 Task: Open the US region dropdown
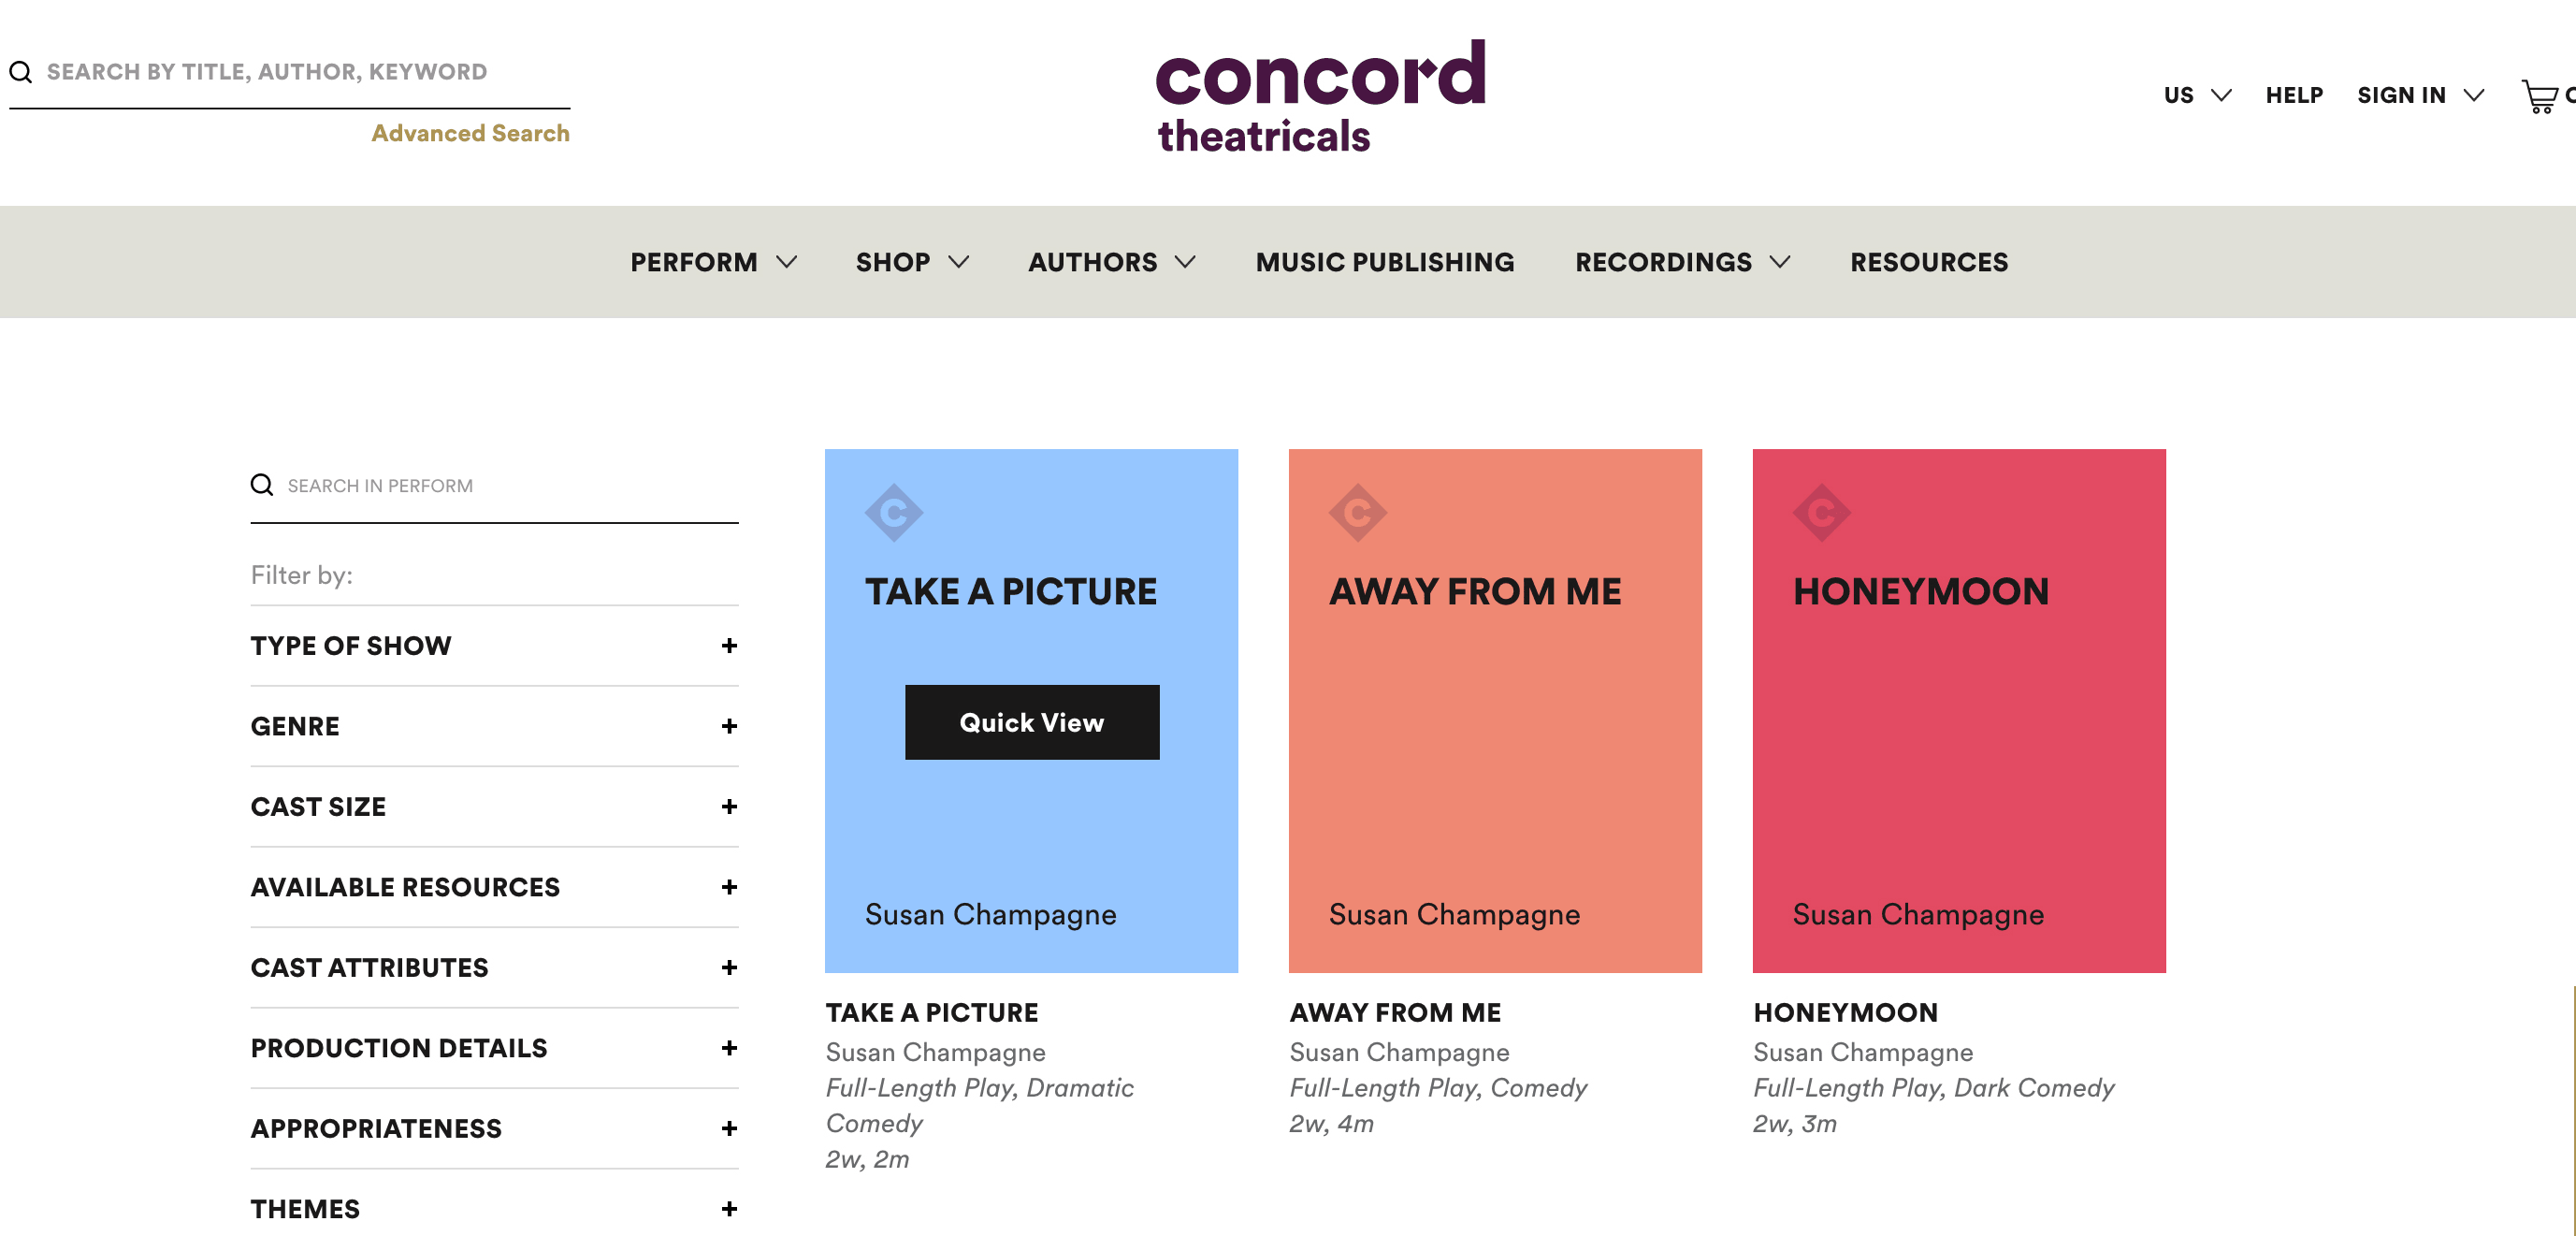2196,95
